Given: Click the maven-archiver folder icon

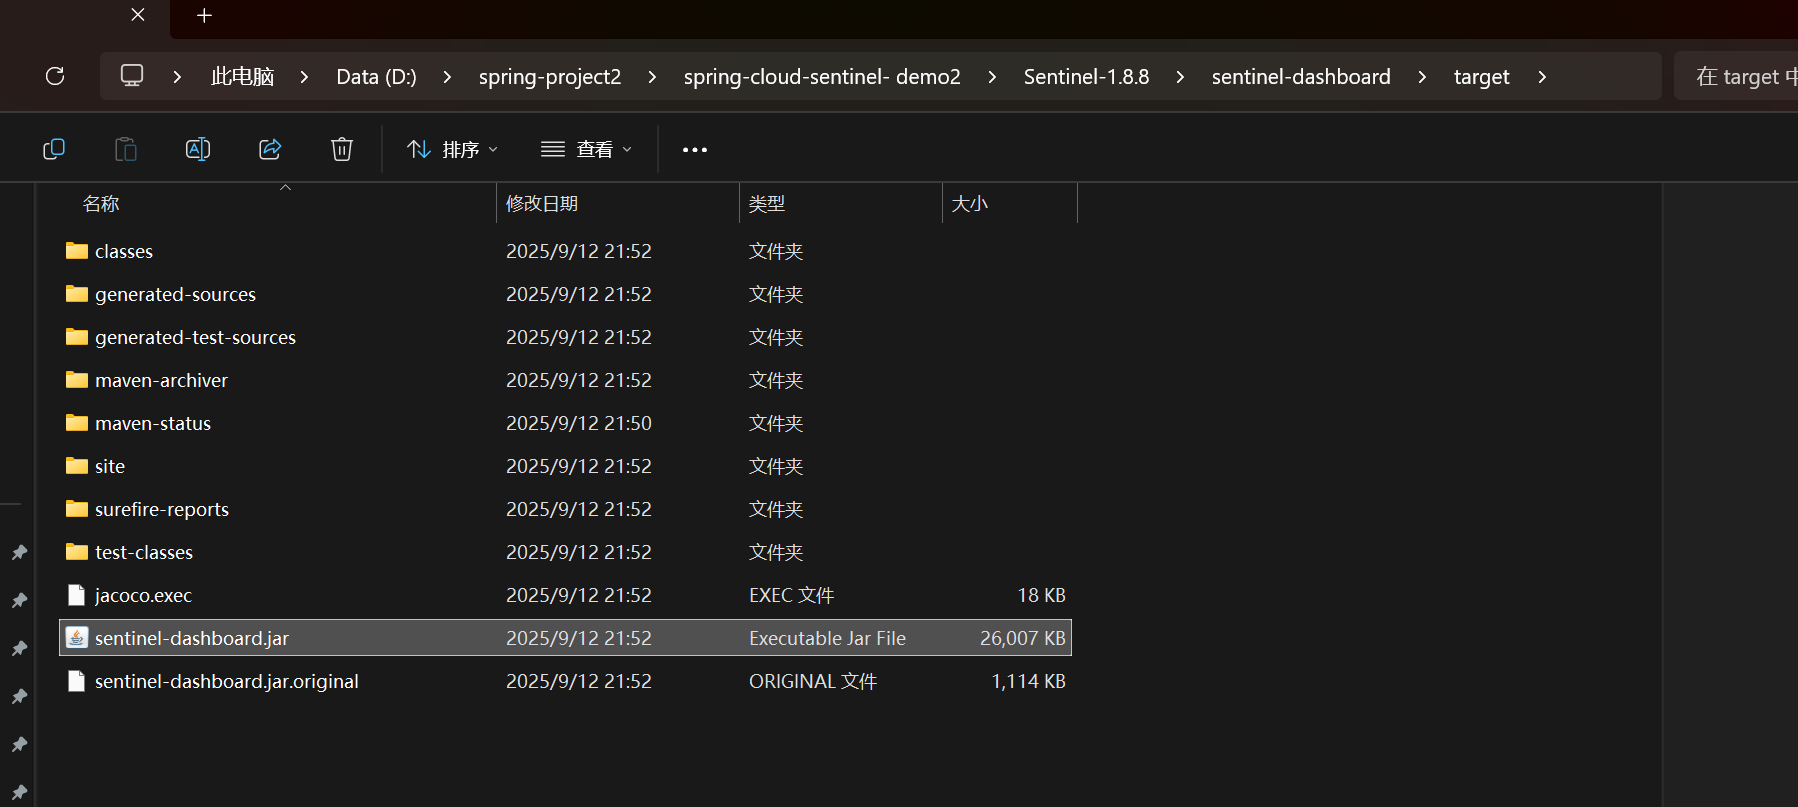Looking at the screenshot, I should 77,379.
